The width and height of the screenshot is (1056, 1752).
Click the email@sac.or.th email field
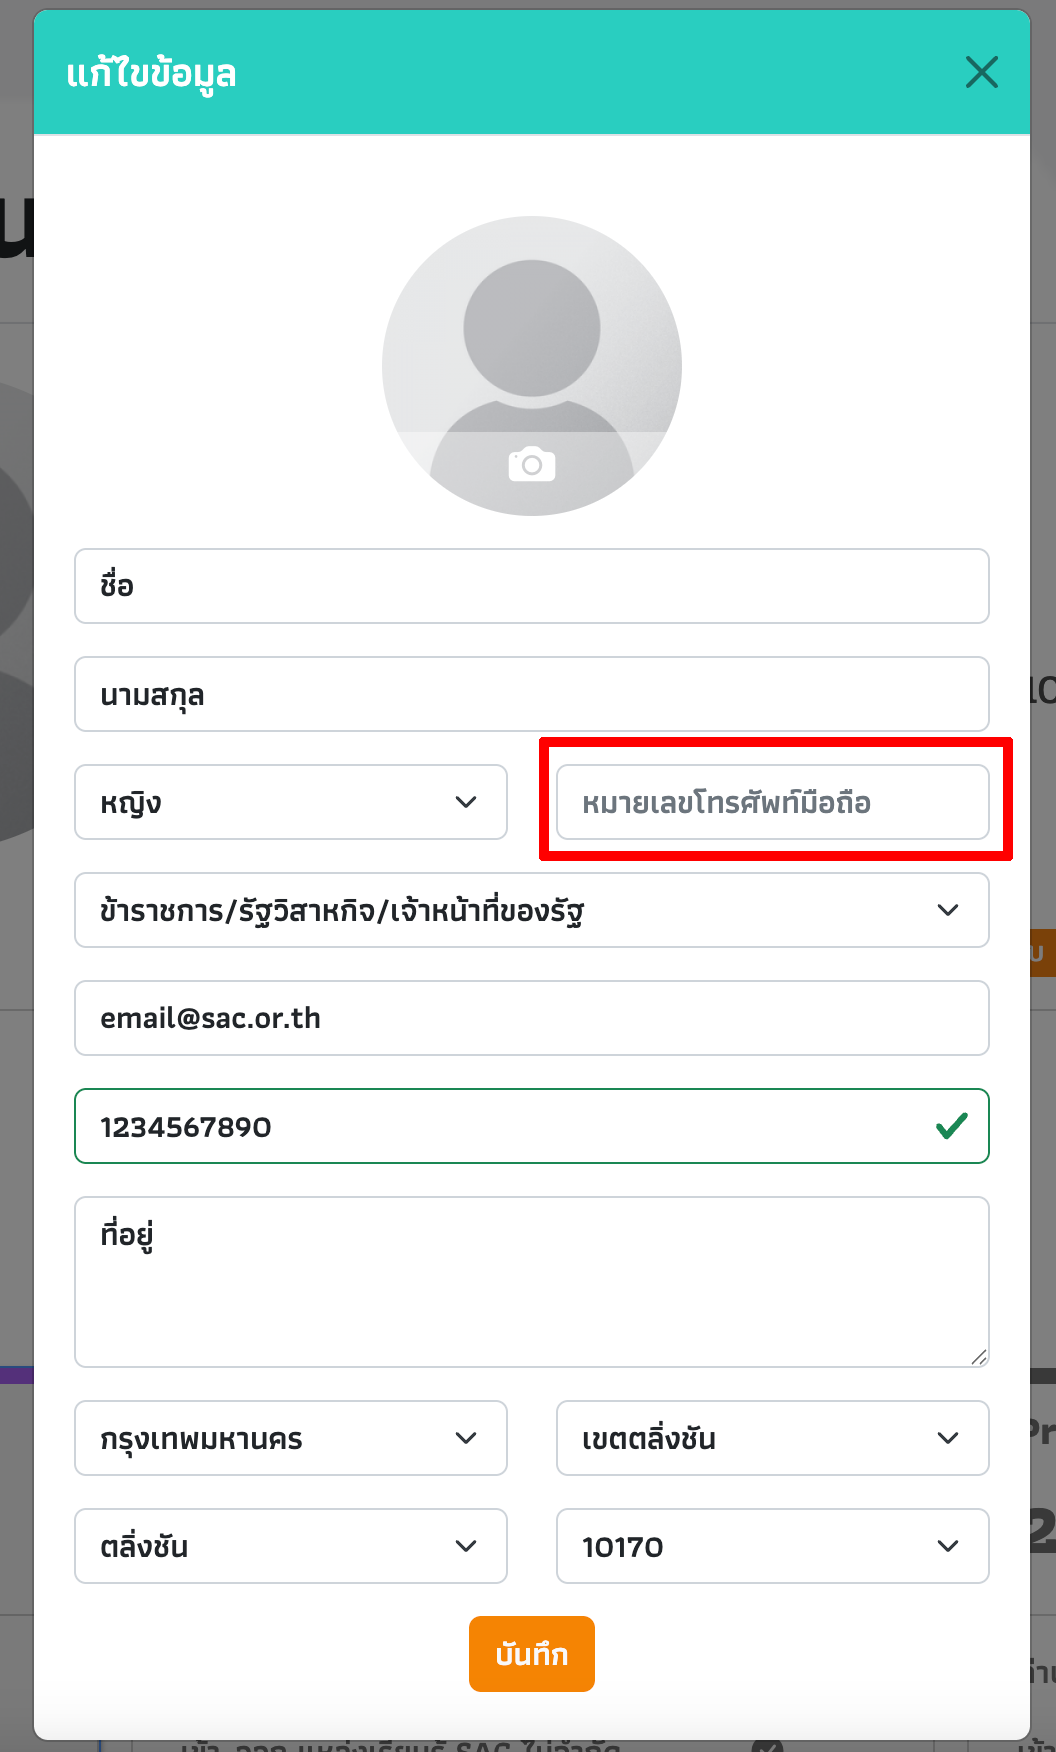[x=532, y=1018]
